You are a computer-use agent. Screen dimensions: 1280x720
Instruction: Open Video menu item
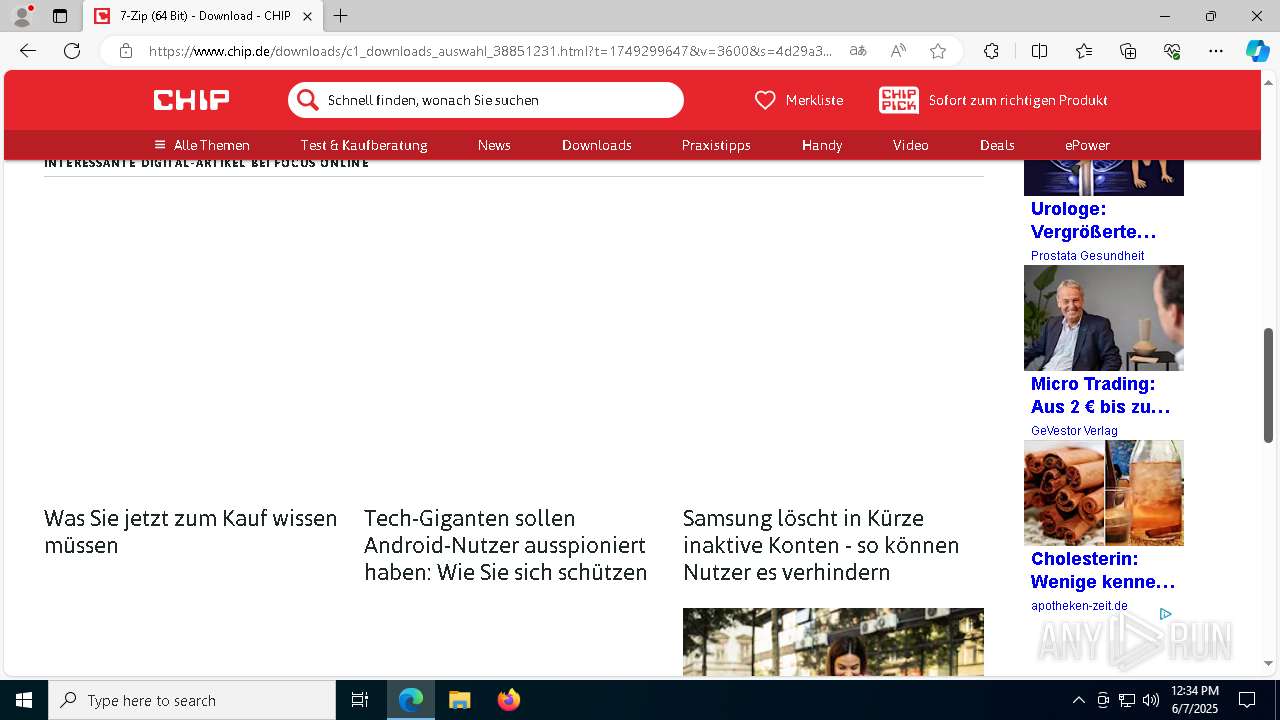[911, 145]
